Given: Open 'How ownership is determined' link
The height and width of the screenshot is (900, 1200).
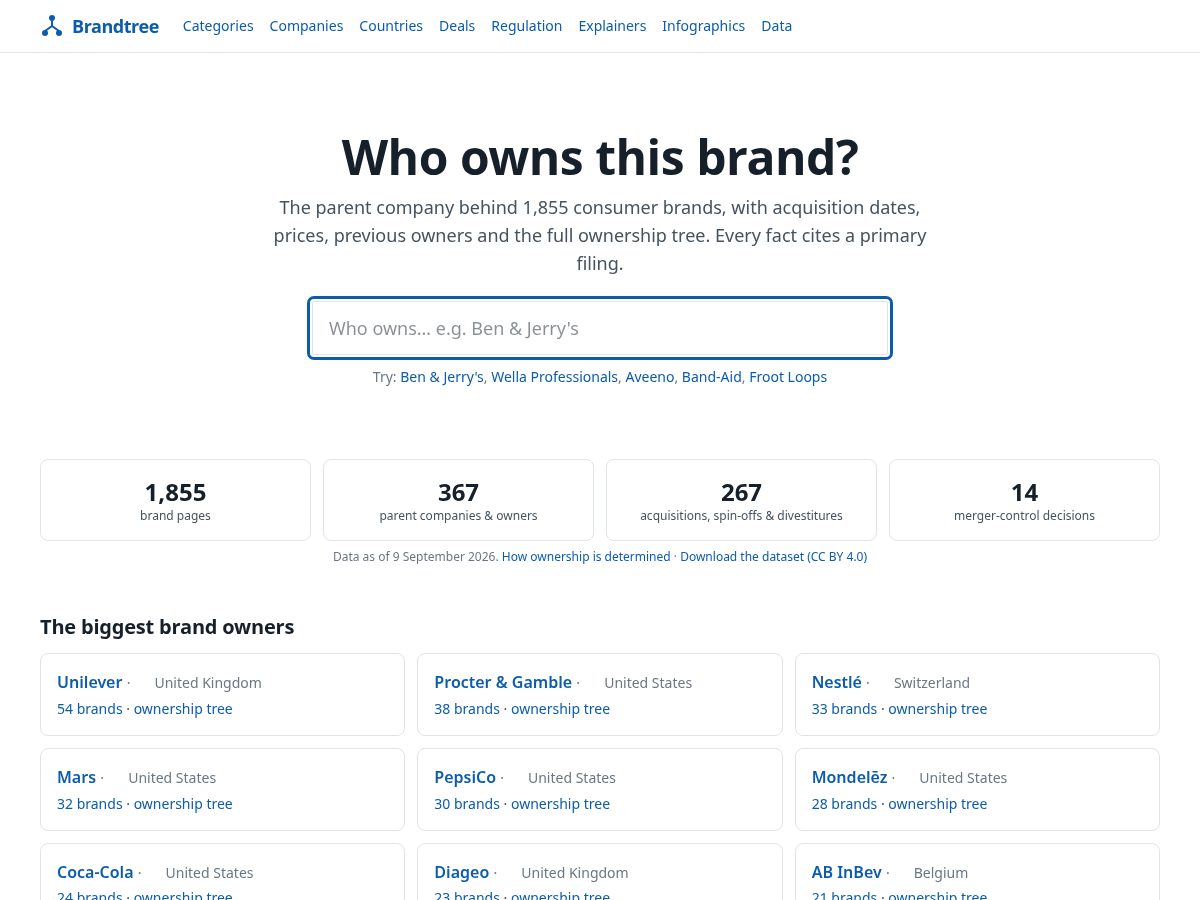Looking at the screenshot, I should pyautogui.click(x=586, y=557).
